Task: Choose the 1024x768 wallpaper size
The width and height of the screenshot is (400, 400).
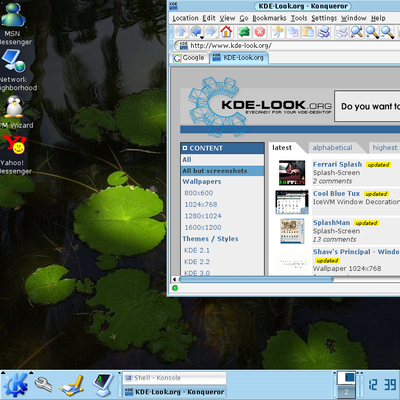Action: pyautogui.click(x=201, y=204)
